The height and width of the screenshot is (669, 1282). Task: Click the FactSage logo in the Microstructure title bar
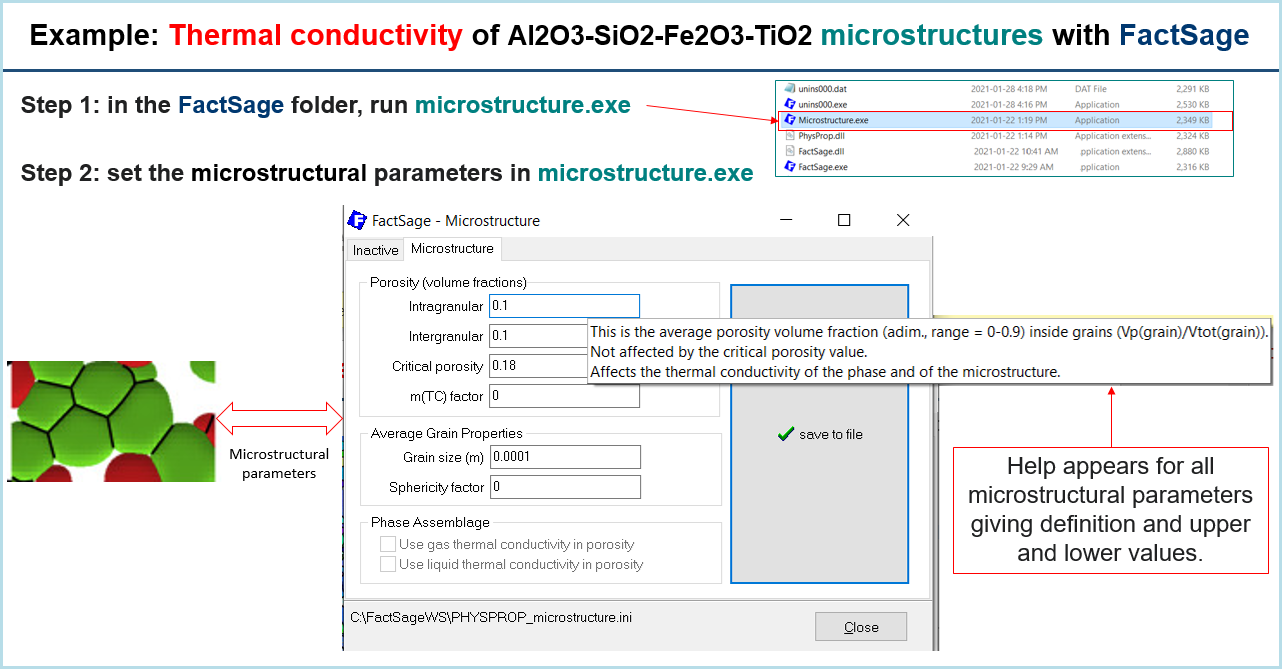click(x=356, y=220)
